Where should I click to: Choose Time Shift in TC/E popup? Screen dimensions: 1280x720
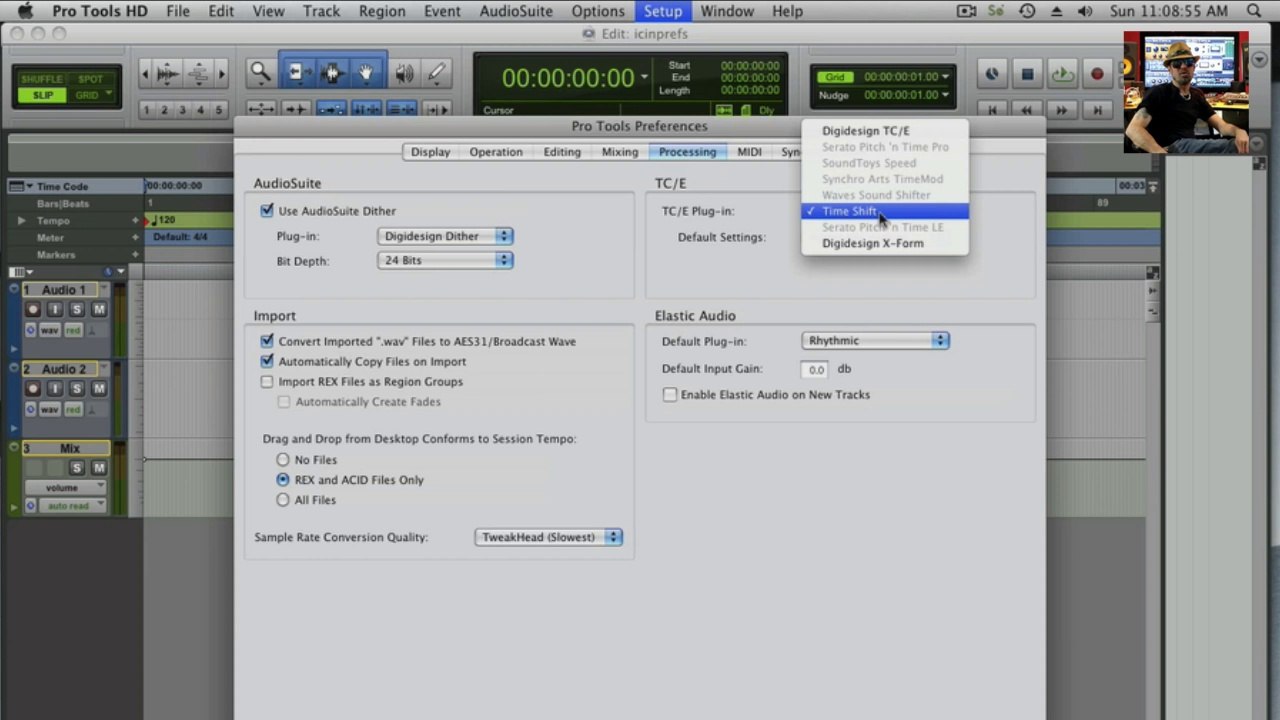pos(884,211)
